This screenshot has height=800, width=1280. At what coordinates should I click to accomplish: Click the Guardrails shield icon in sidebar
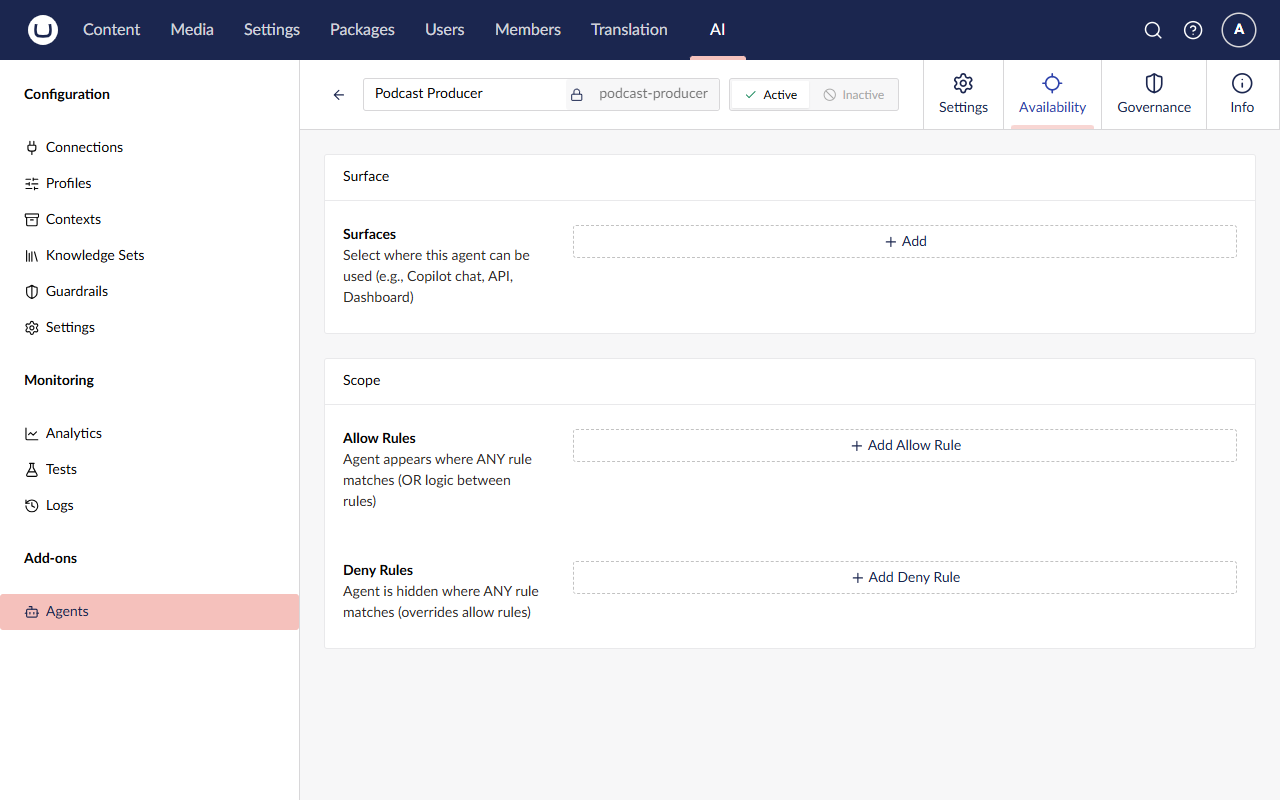[x=32, y=291]
